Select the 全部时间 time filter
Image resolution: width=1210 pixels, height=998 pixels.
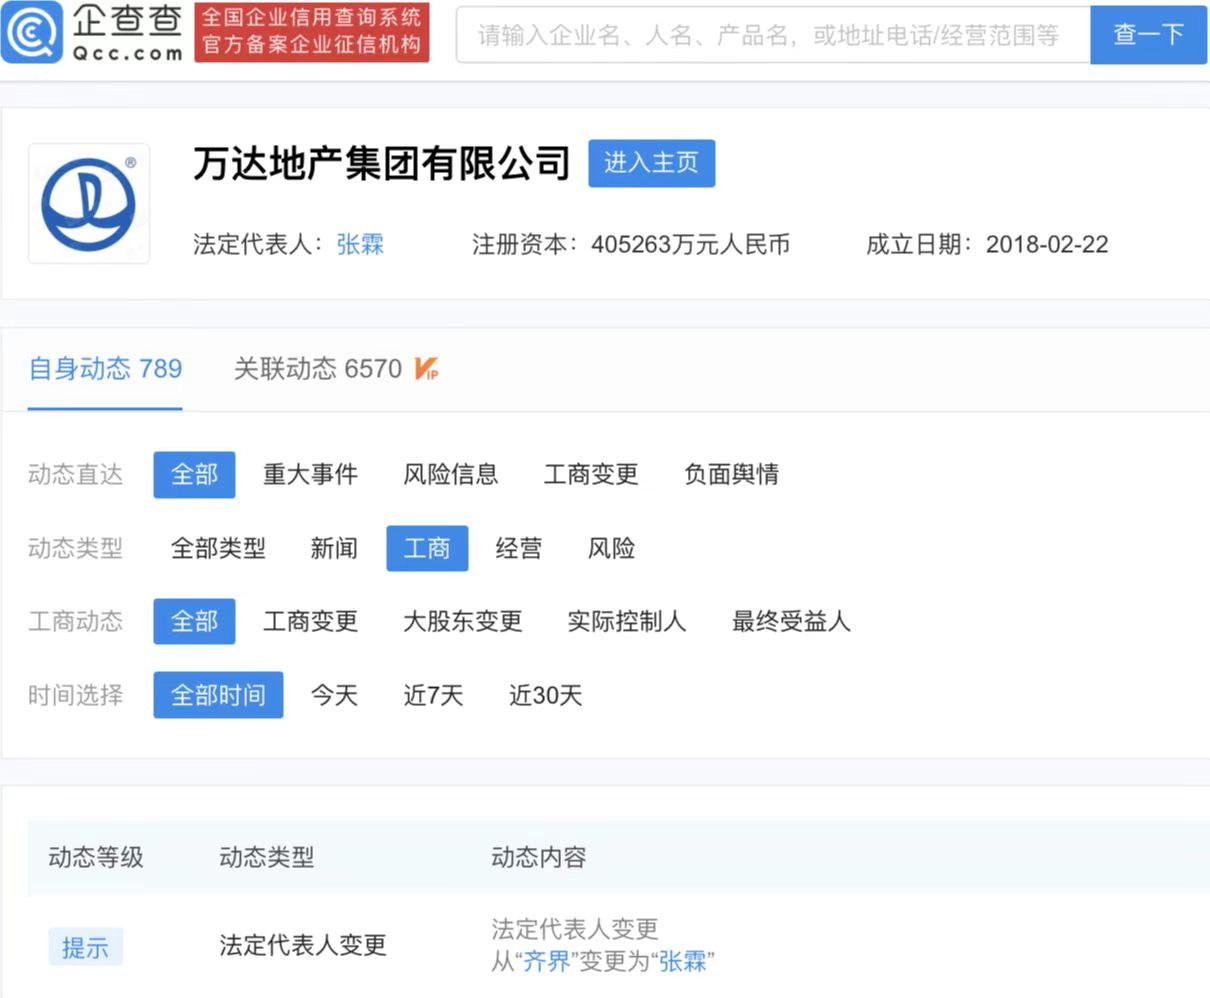point(218,695)
